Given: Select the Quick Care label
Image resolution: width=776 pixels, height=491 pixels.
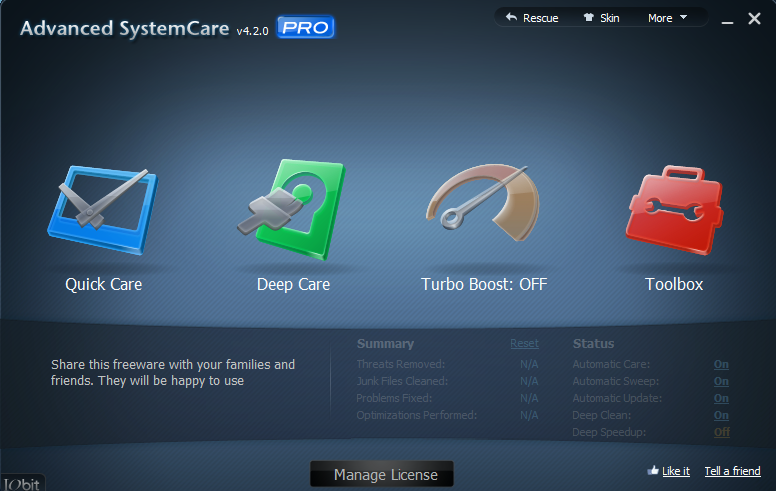Looking at the screenshot, I should click(x=104, y=284).
